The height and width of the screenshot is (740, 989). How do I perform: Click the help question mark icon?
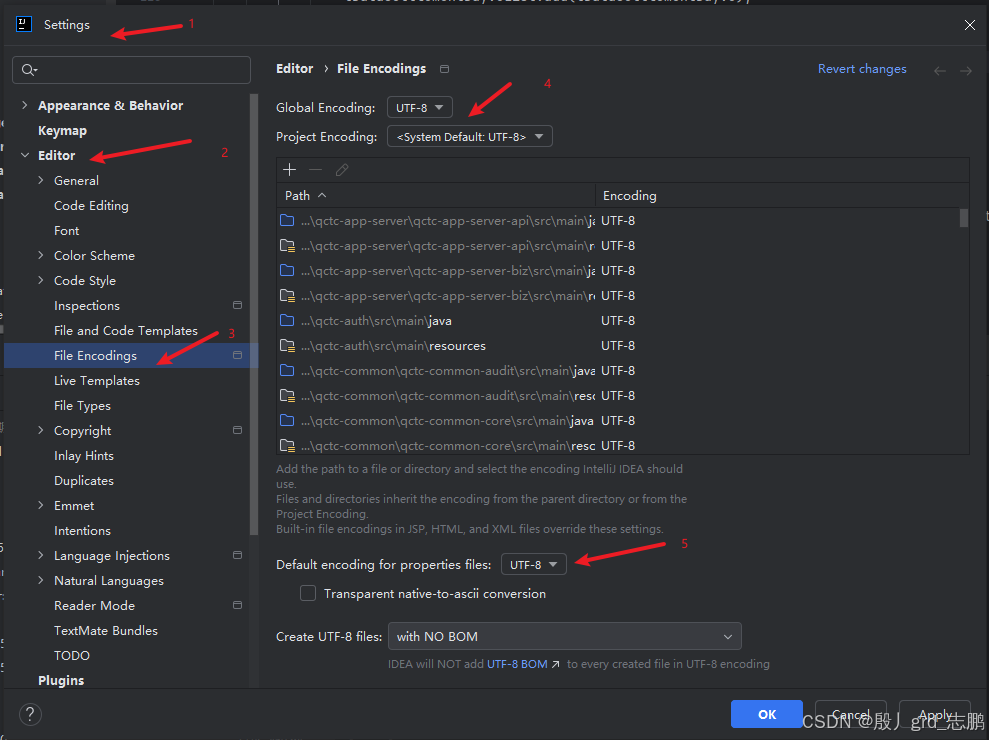30,714
